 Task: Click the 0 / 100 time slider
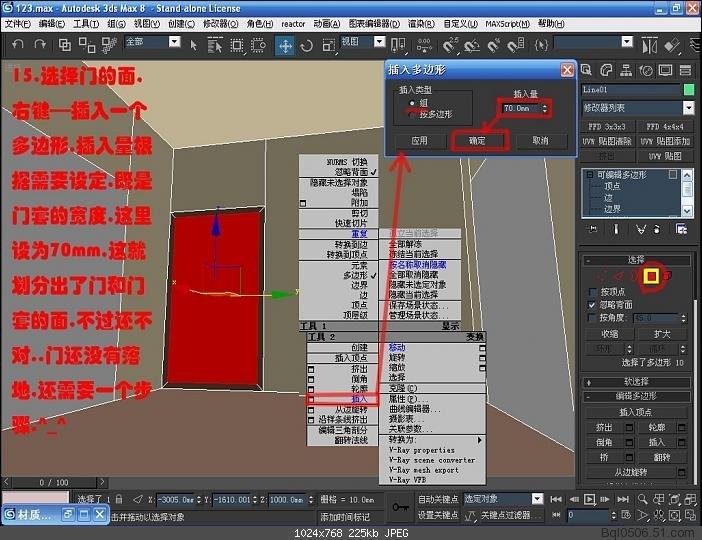(54, 482)
